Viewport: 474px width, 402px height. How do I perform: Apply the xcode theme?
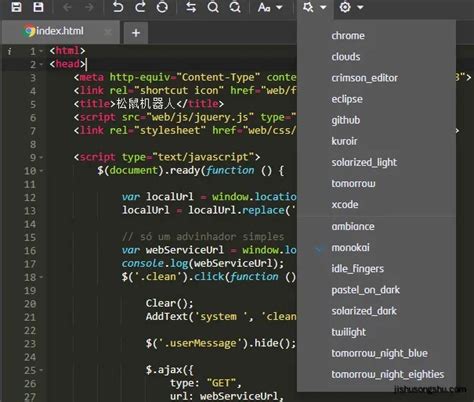click(x=345, y=205)
